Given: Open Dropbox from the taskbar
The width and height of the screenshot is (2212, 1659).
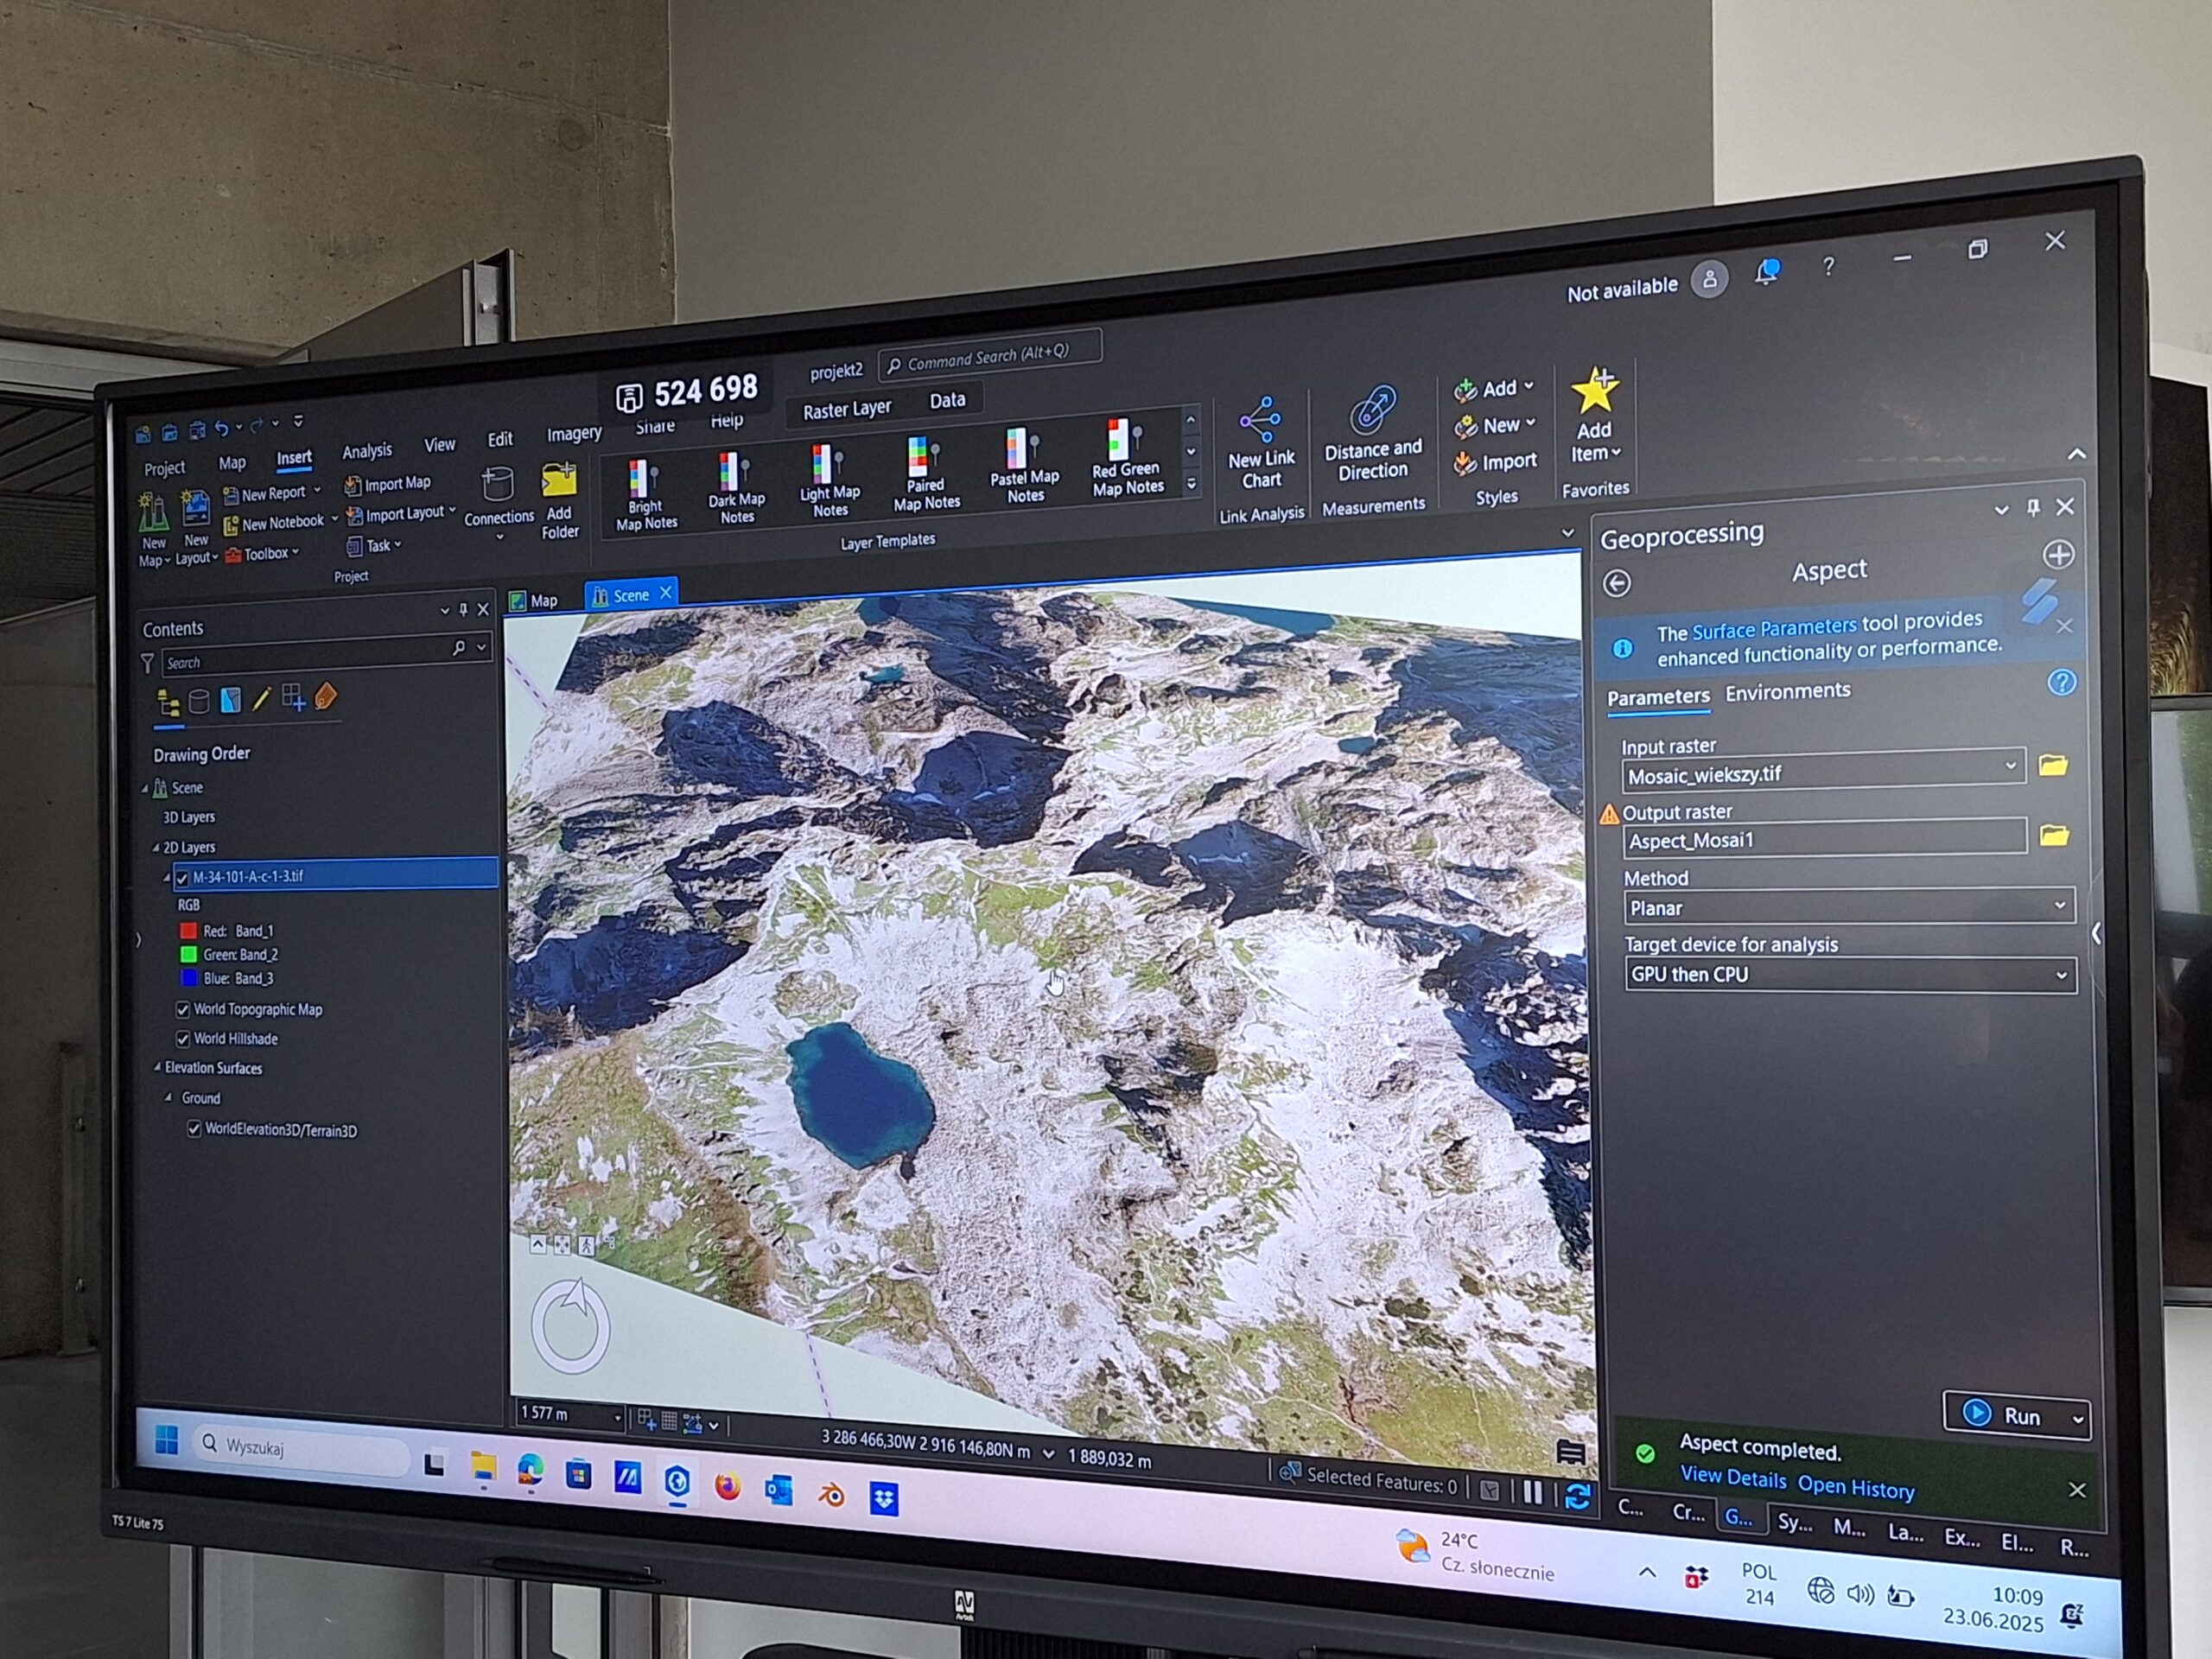Looking at the screenshot, I should click(884, 1499).
